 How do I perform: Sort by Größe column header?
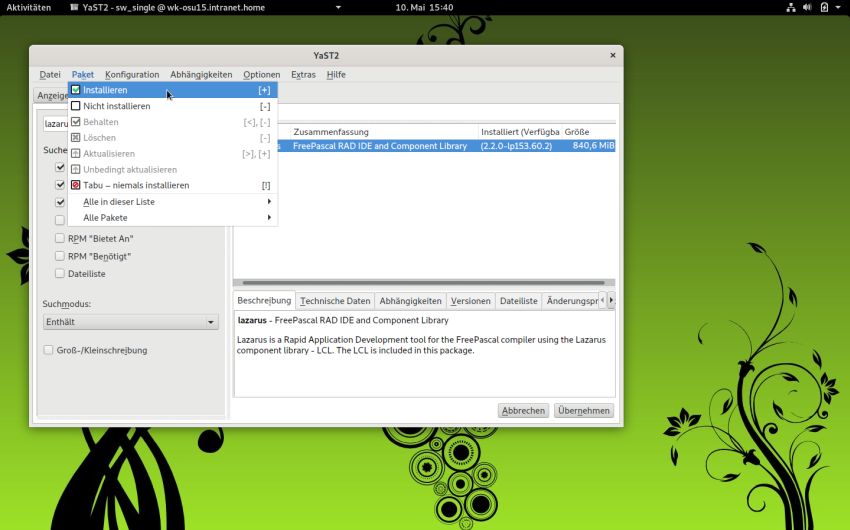click(588, 132)
